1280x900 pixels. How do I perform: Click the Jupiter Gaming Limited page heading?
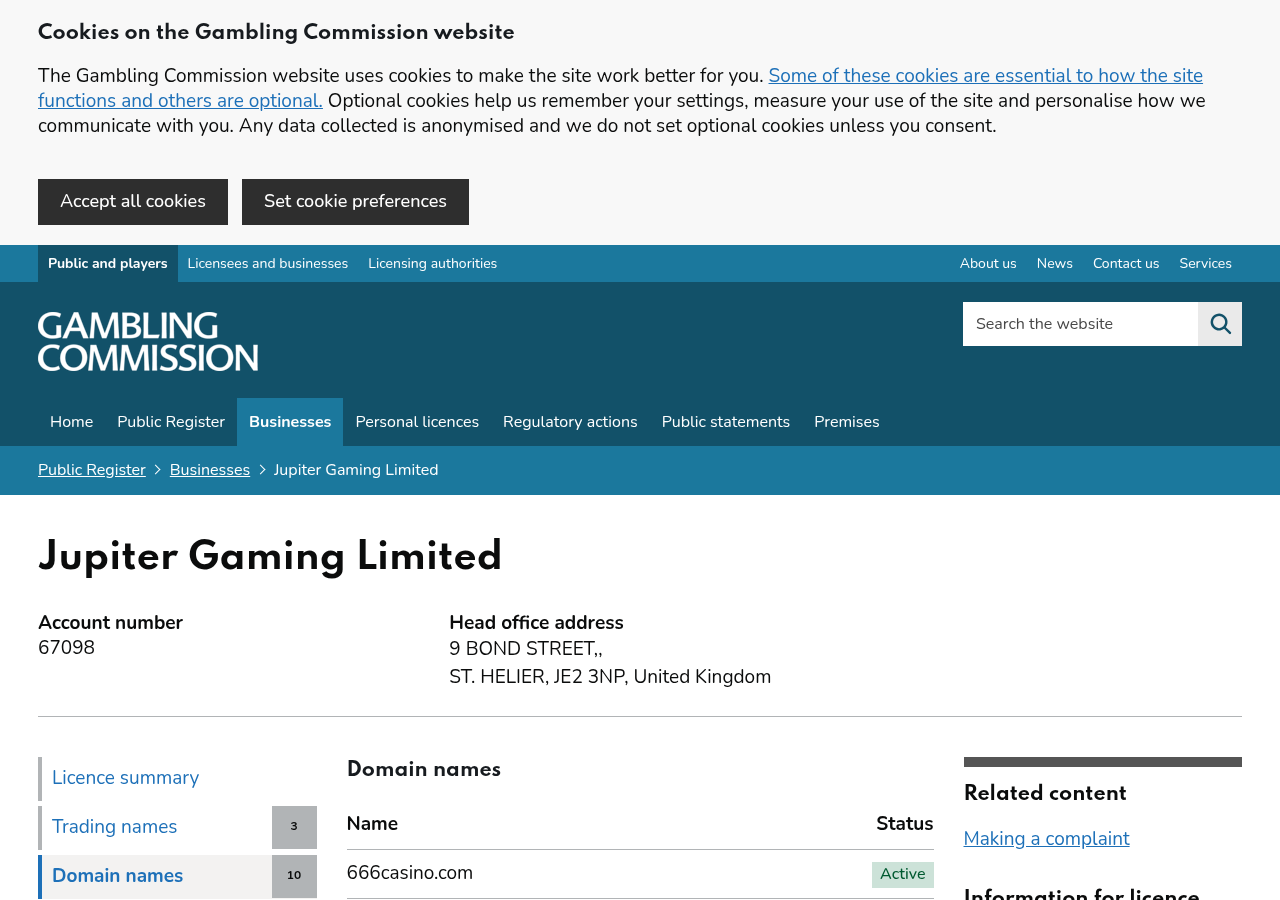[x=270, y=557]
